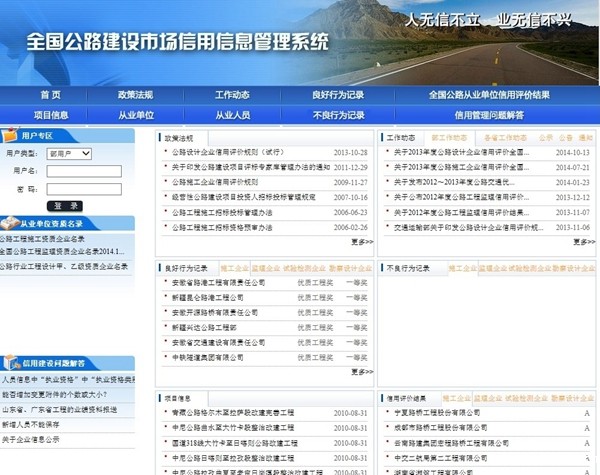Go to 政策法规 navigation item

135,95
